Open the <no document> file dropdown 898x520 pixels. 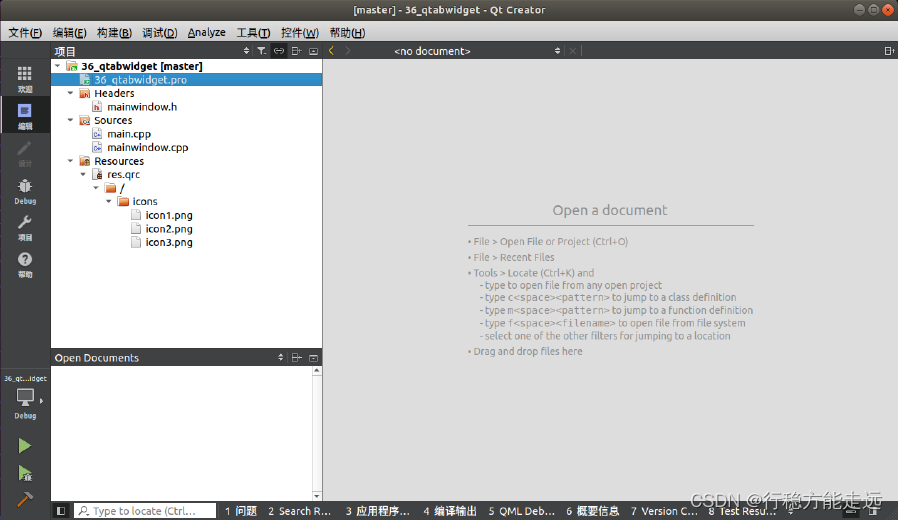476,51
